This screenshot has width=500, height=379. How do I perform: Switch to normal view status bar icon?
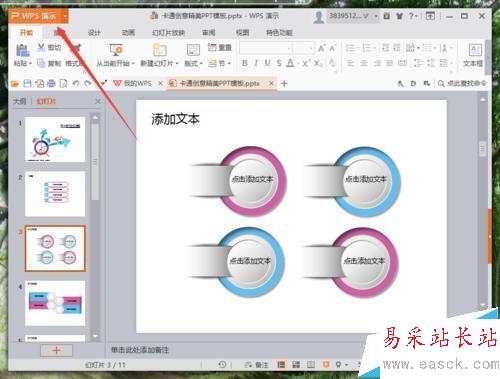pyautogui.click(x=281, y=365)
